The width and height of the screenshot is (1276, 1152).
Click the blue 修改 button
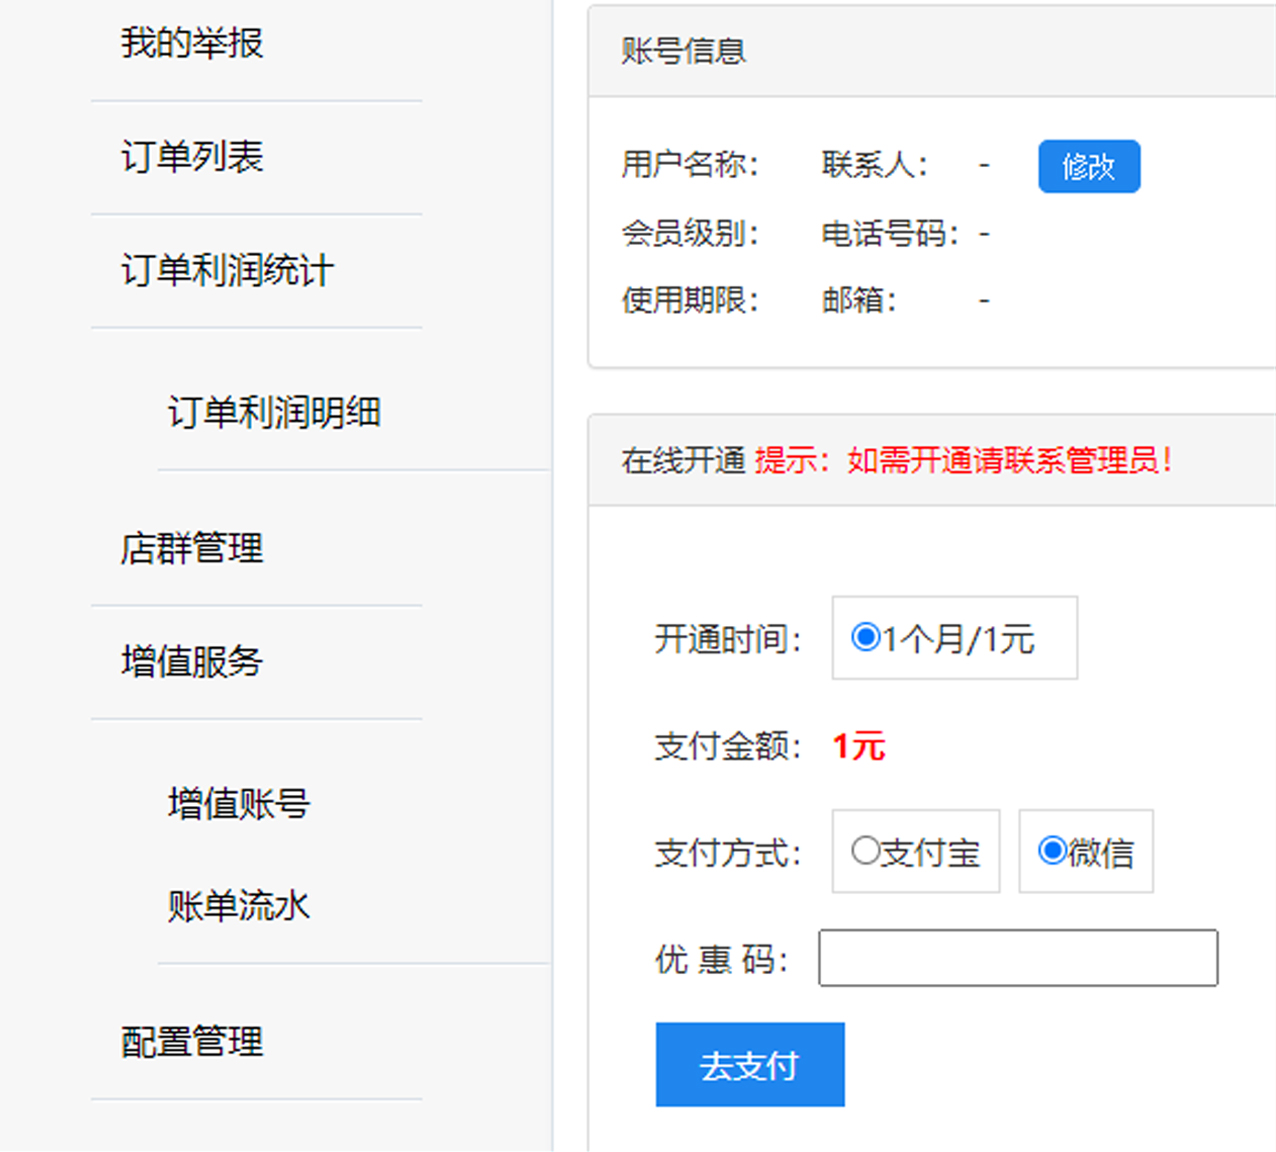tap(1089, 166)
